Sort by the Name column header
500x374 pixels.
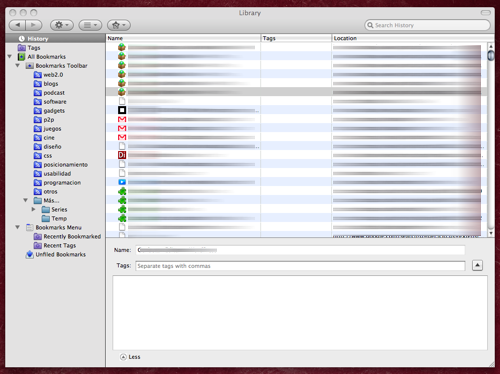[x=183, y=38]
